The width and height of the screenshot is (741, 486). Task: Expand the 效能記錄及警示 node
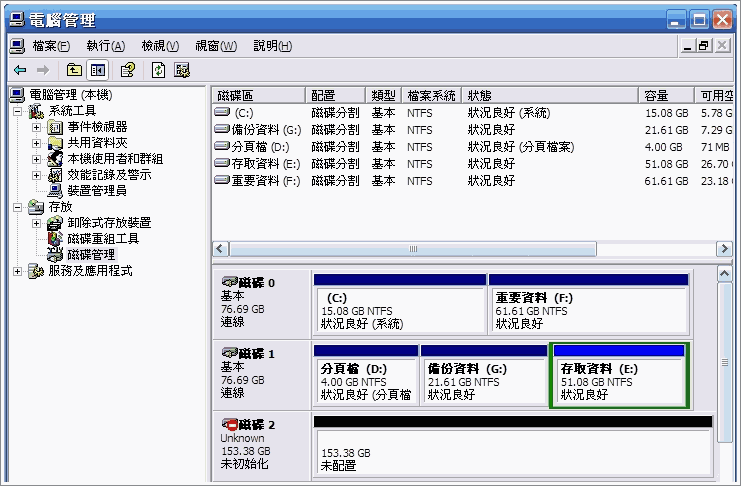coord(36,175)
